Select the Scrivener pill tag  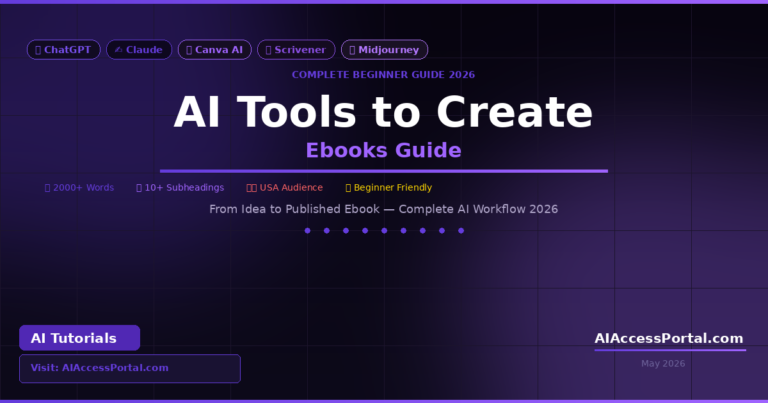(x=296, y=49)
